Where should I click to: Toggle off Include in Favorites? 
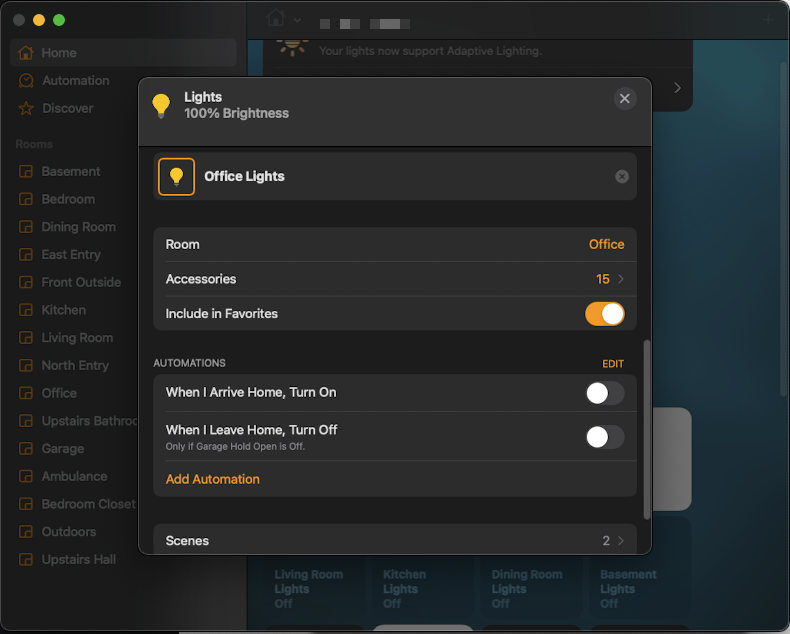click(604, 314)
